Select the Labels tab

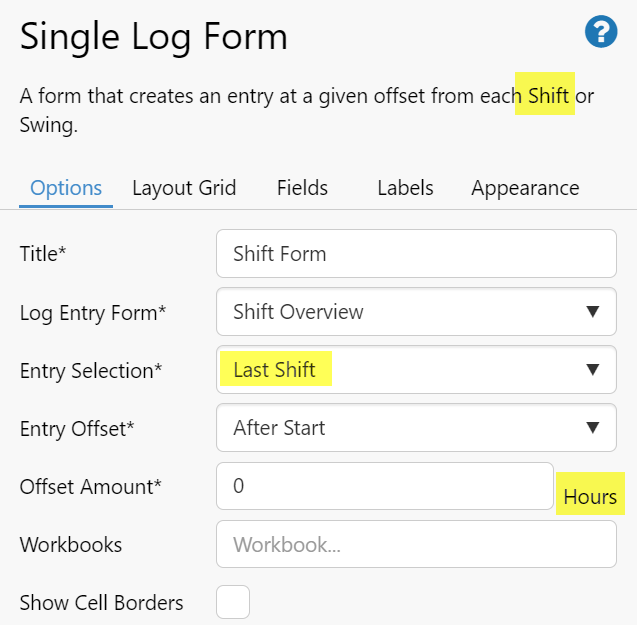[x=405, y=188]
